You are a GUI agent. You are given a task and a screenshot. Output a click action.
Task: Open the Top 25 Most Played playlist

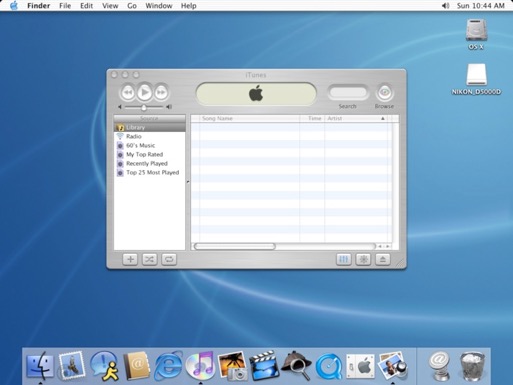pos(149,172)
